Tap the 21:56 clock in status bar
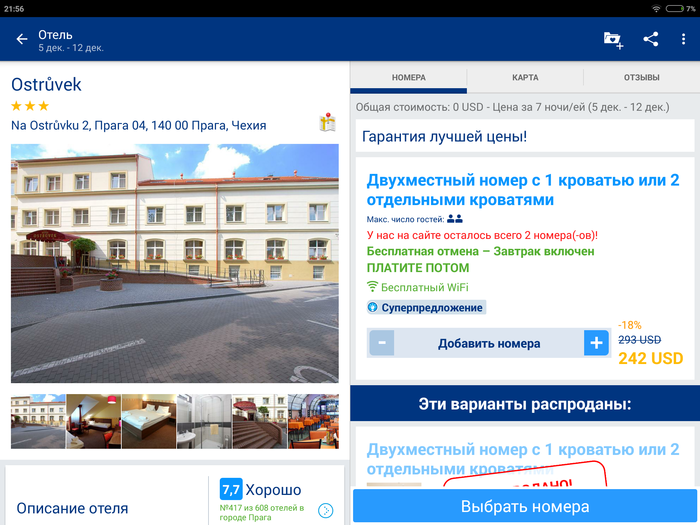This screenshot has height=525, width=700. 14,8
